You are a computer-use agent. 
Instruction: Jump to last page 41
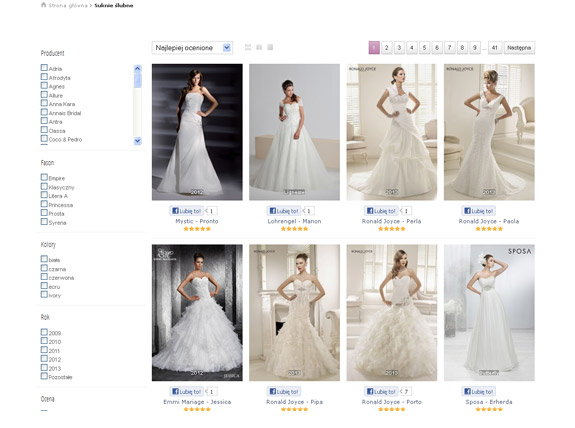coord(495,48)
